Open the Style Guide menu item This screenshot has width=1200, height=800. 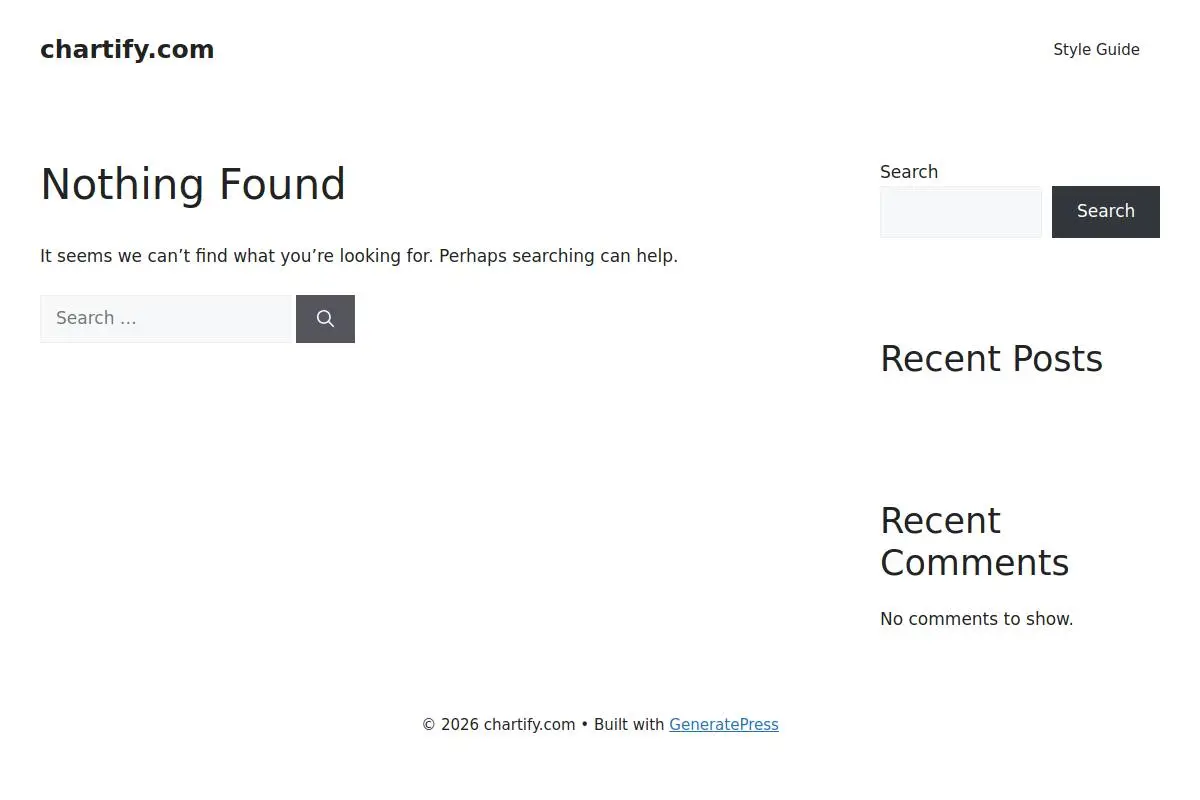point(1096,50)
